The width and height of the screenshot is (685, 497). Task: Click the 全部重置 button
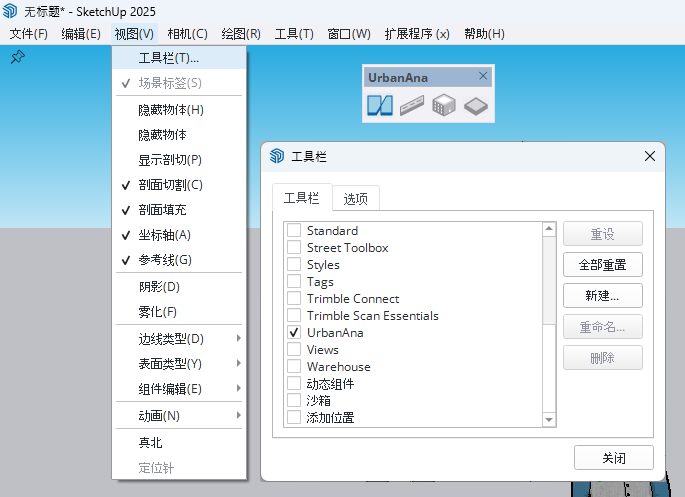pos(602,265)
